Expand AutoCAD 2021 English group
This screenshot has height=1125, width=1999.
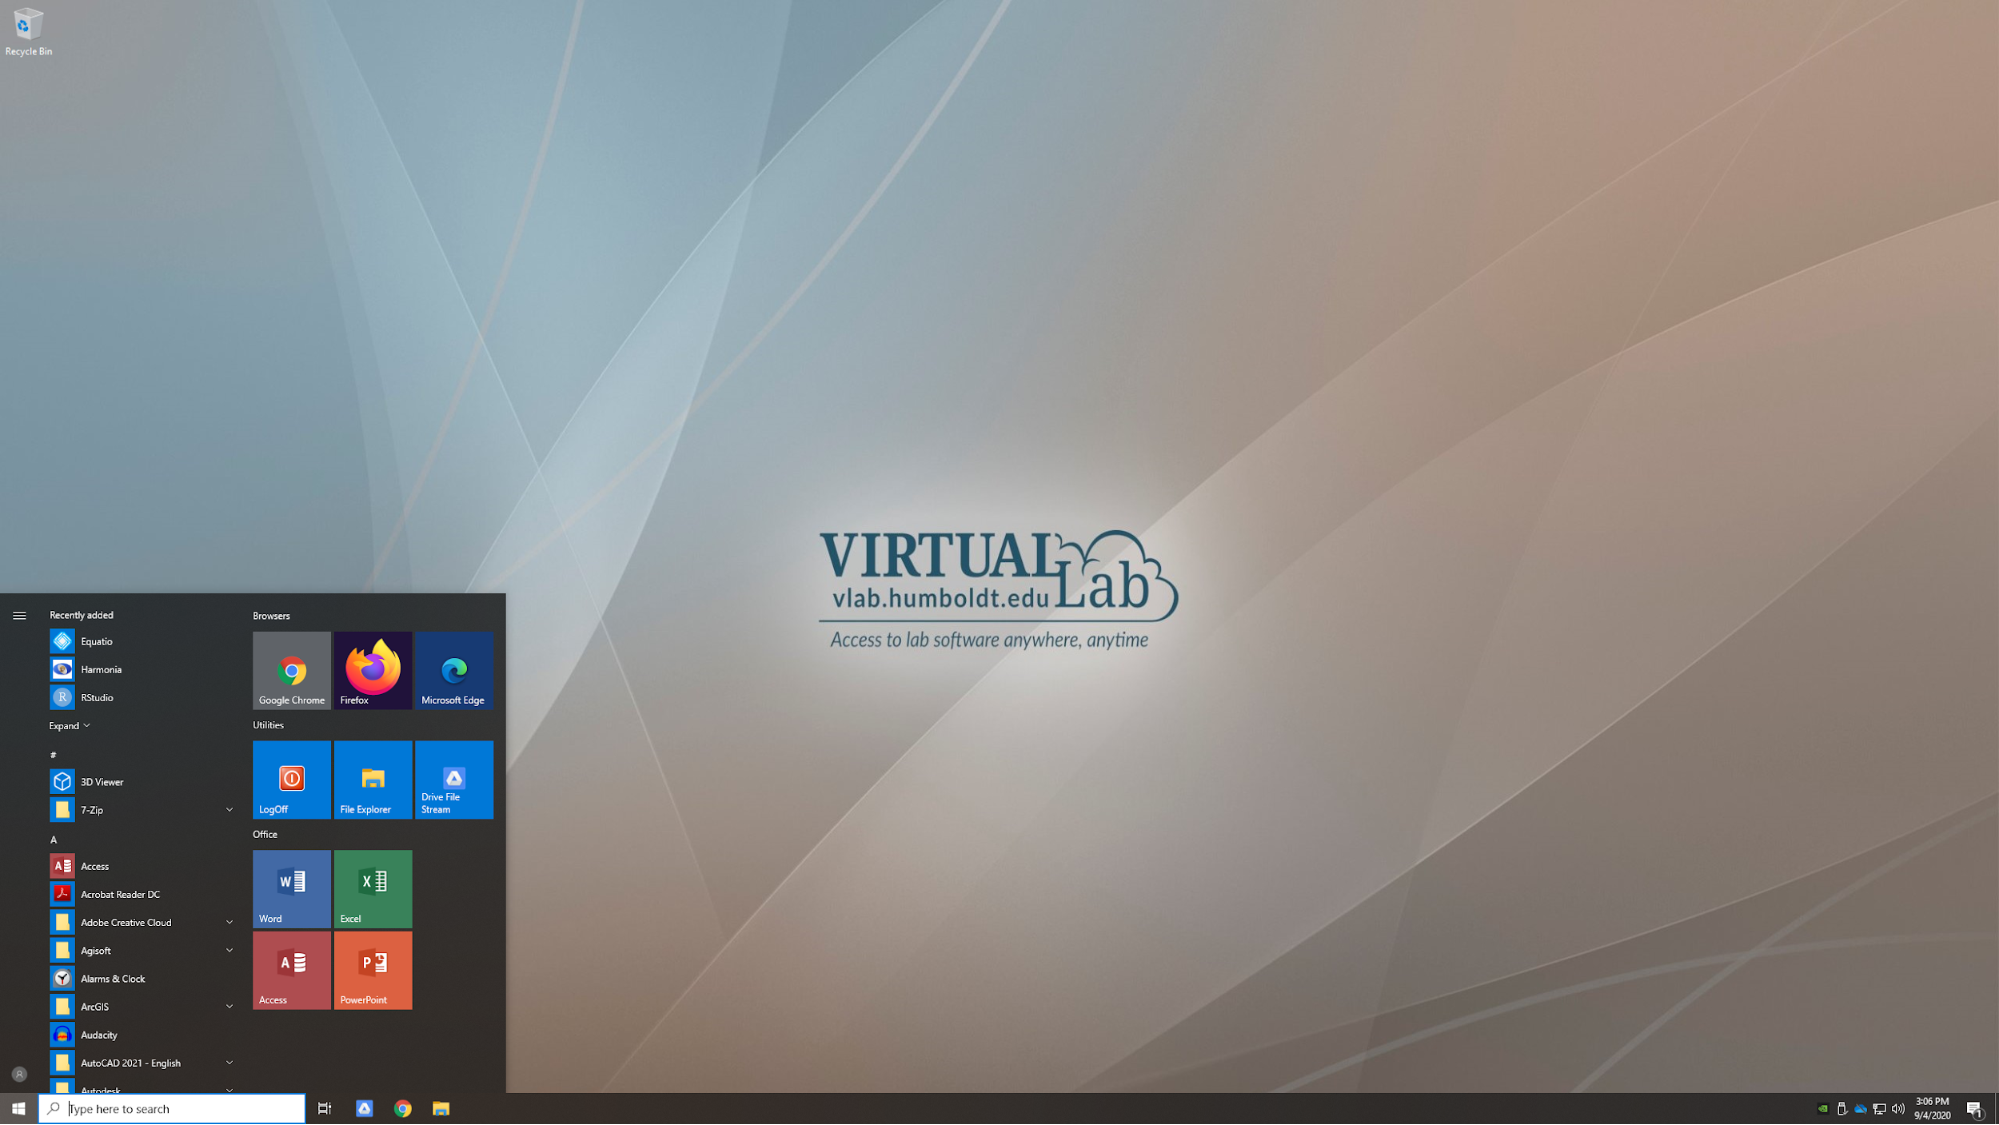coord(228,1062)
